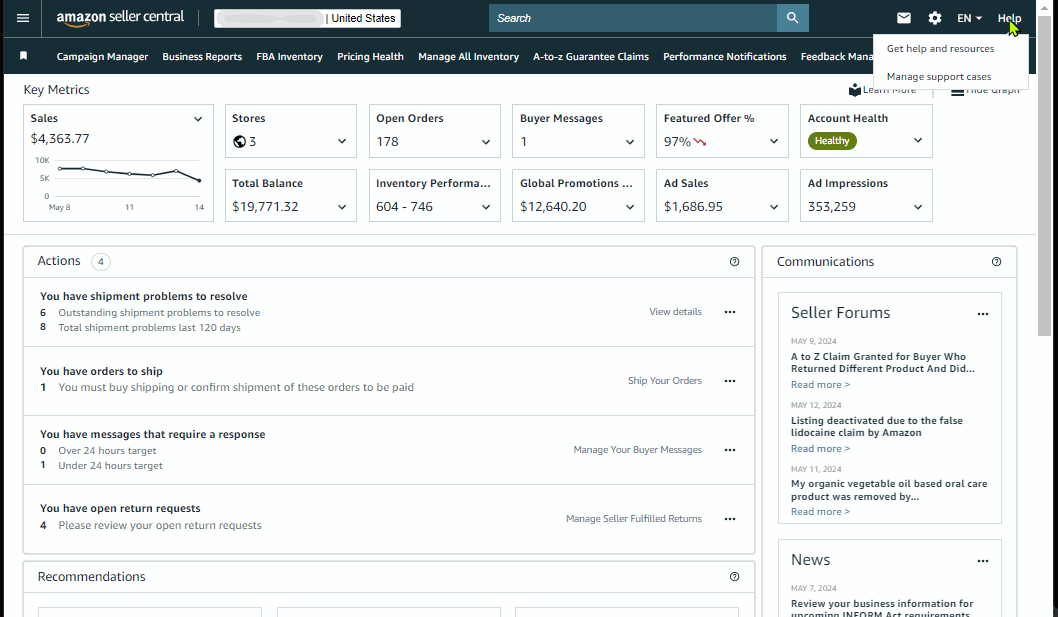Click the View details link
Screen dimensions: 1058x617
675,312
